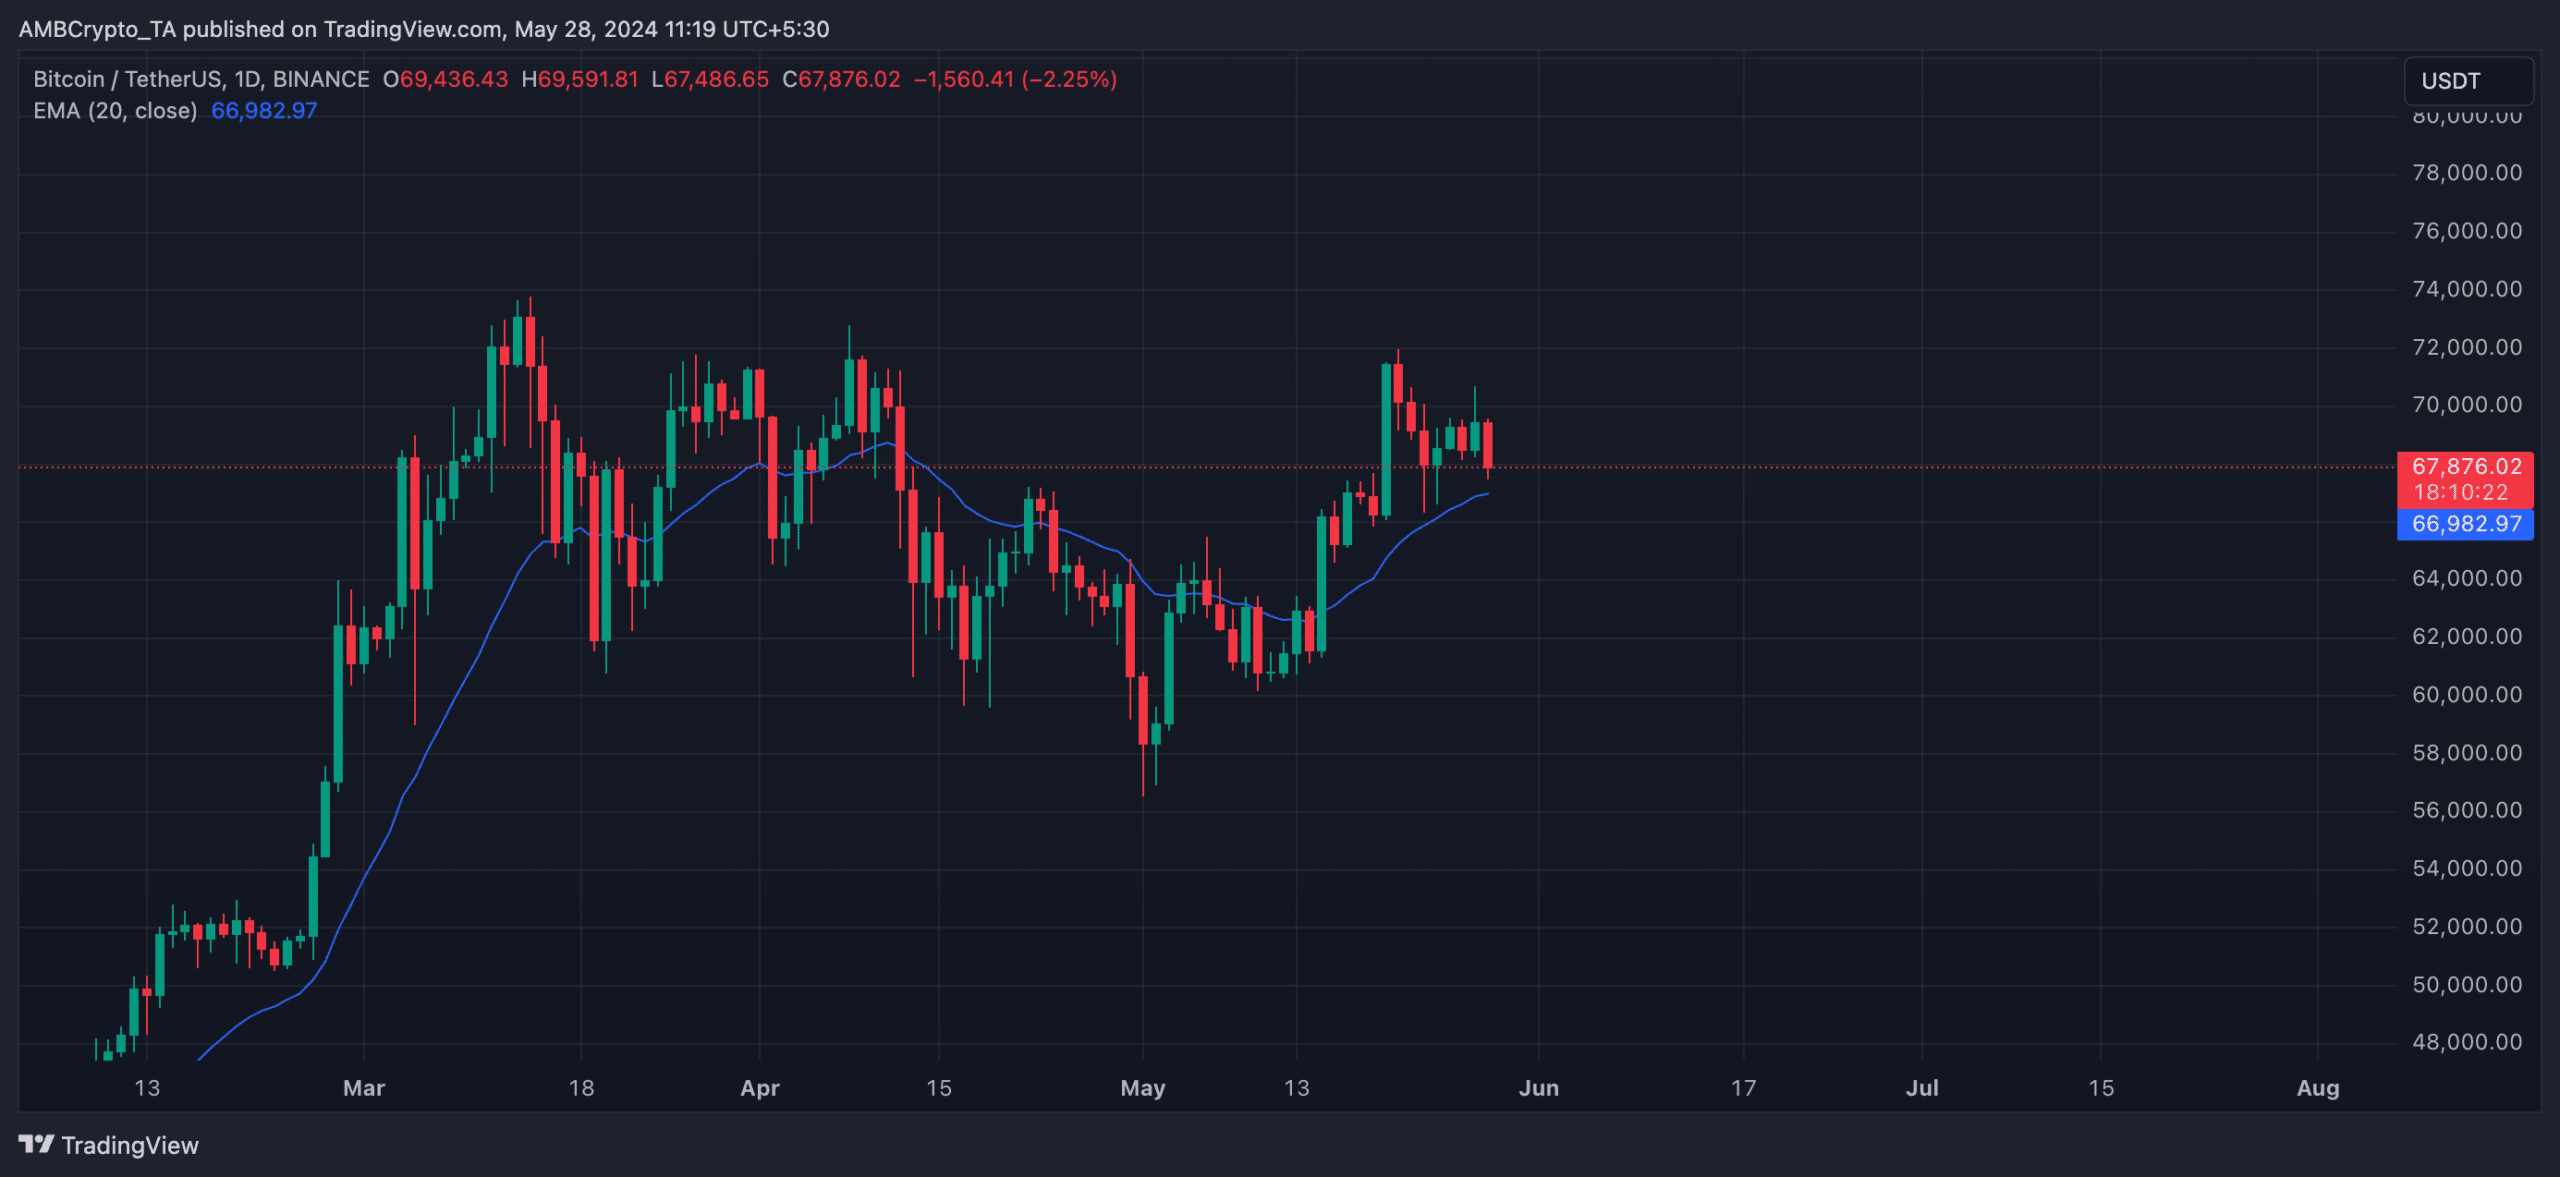This screenshot has width=2560, height=1177.
Task: Click the Apr date label on time axis
Action: click(x=760, y=1088)
